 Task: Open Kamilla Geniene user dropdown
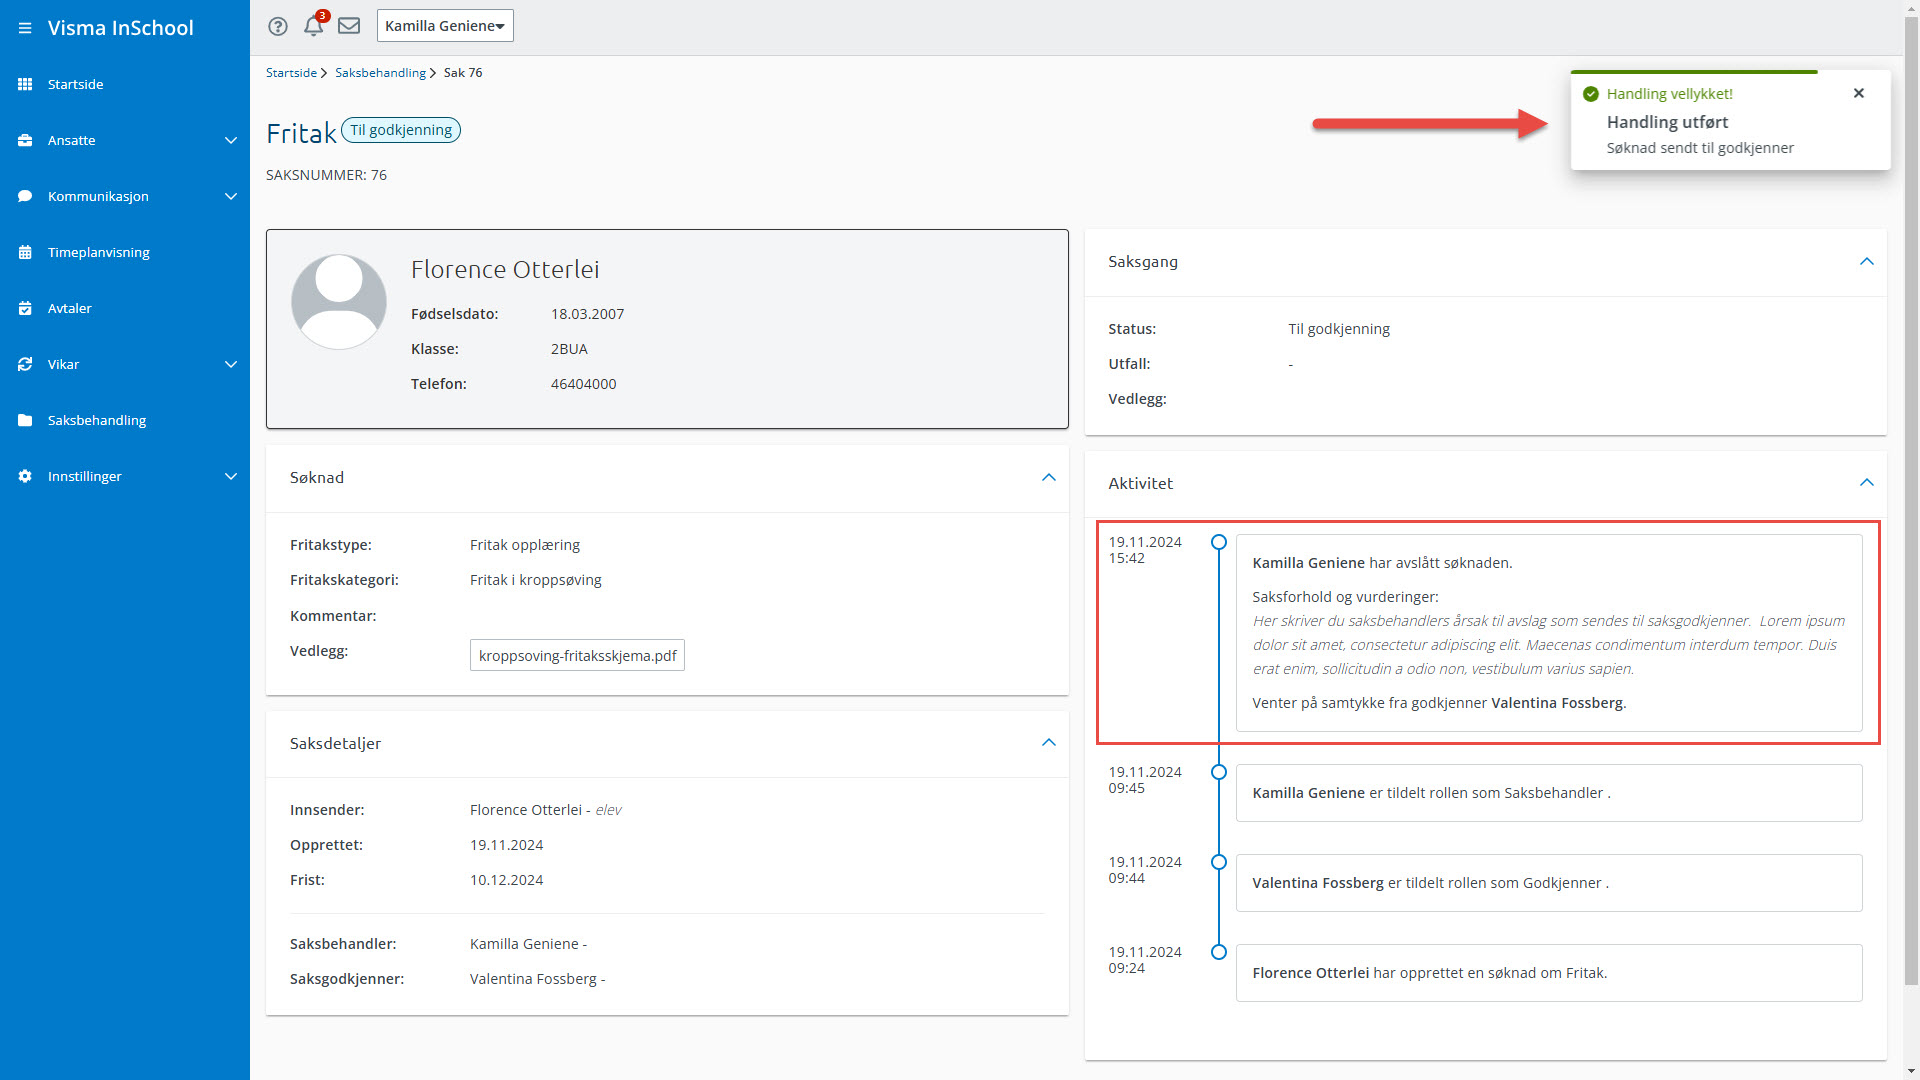click(445, 26)
